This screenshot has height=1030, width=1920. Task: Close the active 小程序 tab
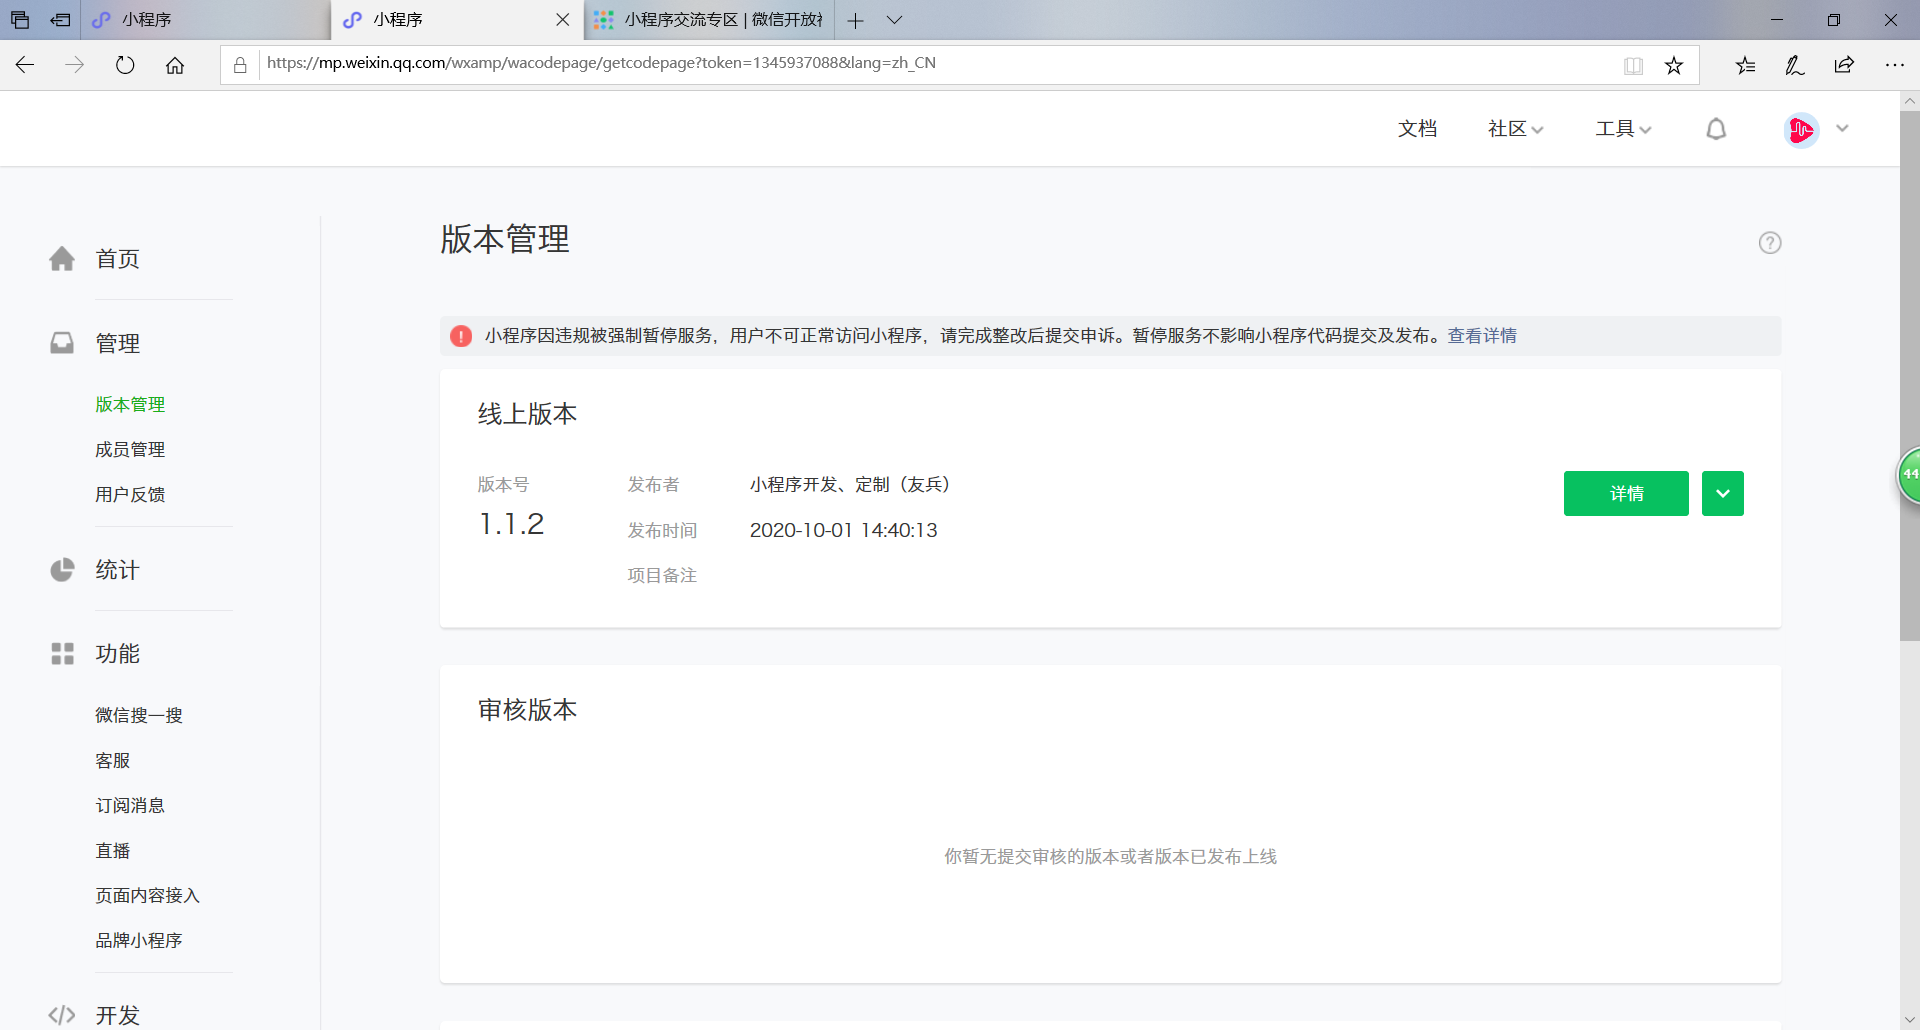pyautogui.click(x=563, y=20)
